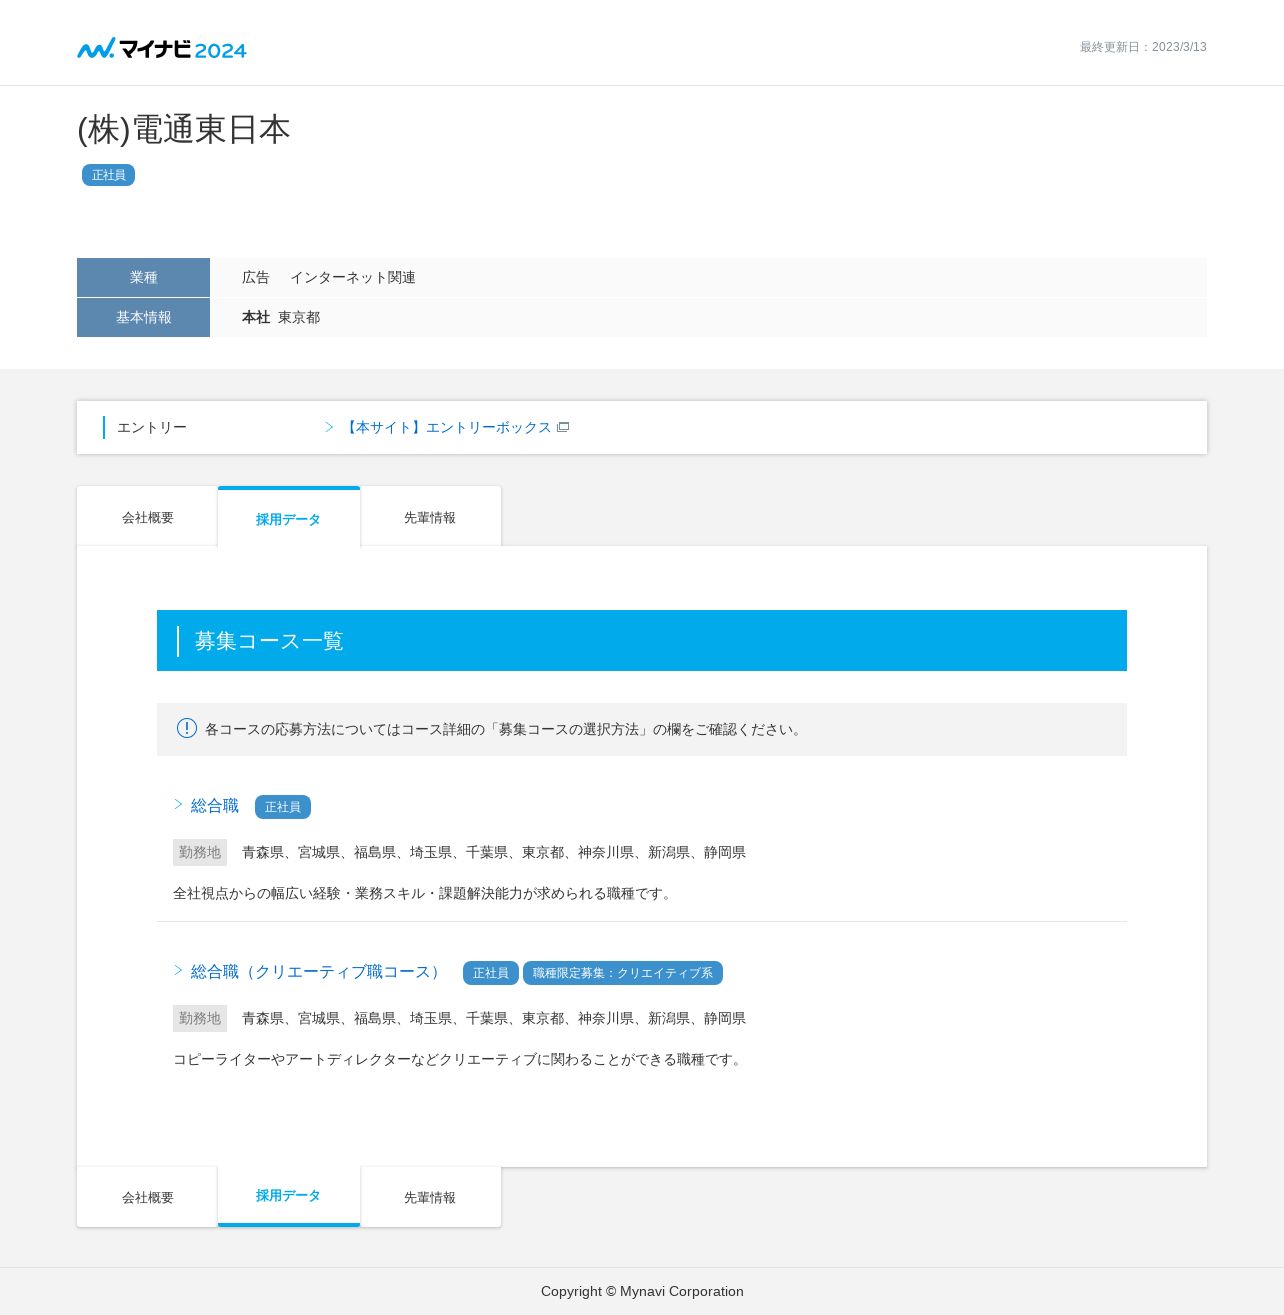Open the 総合職 course link
Image resolution: width=1284 pixels, height=1315 pixels.
(x=215, y=806)
